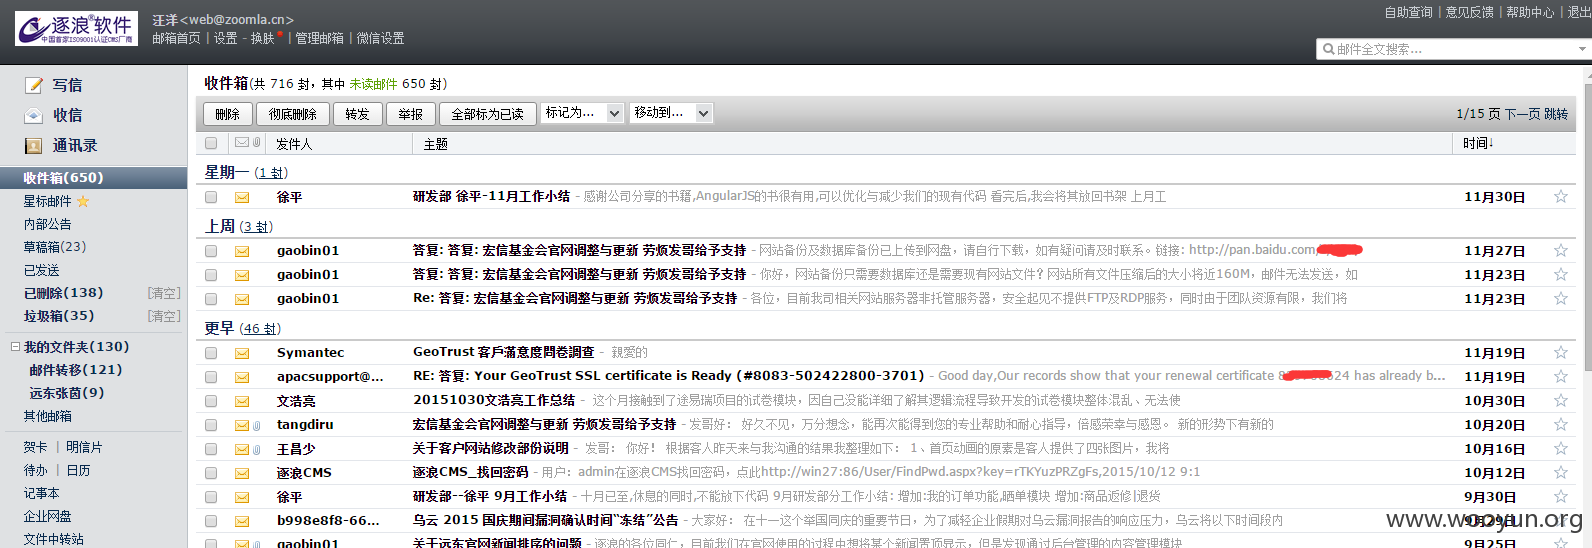Click the search magnifier icon in the search box
The image size is (1592, 548).
(1328, 49)
